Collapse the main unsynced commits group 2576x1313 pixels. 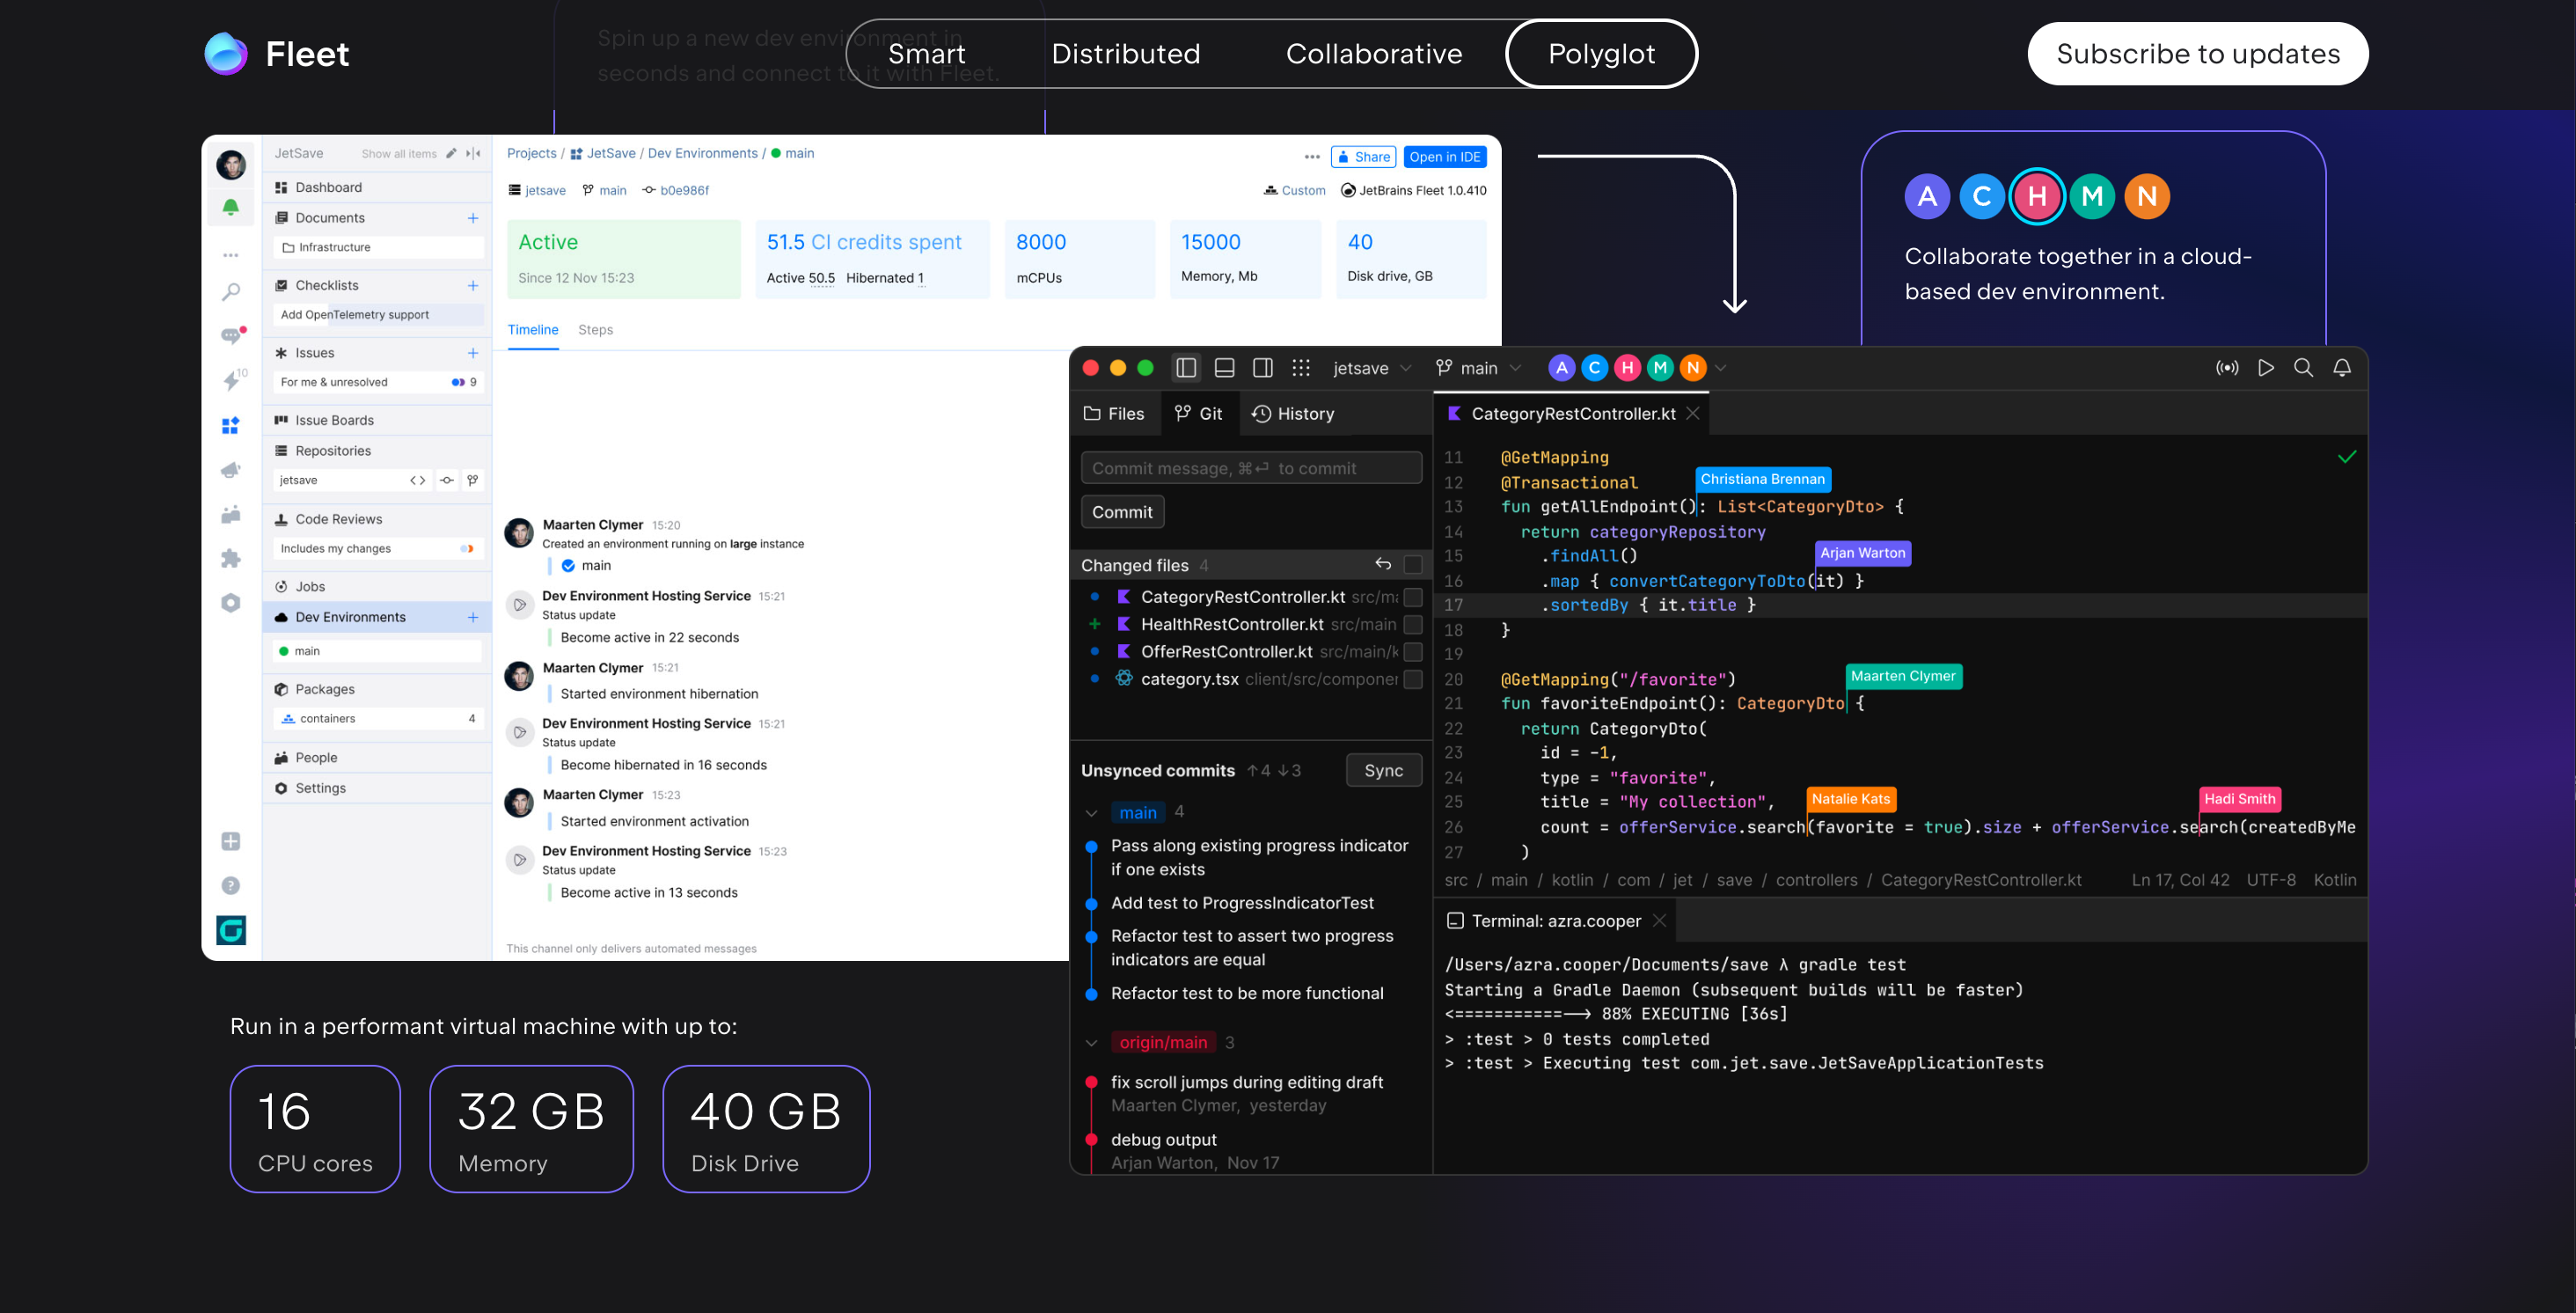pos(1092,812)
